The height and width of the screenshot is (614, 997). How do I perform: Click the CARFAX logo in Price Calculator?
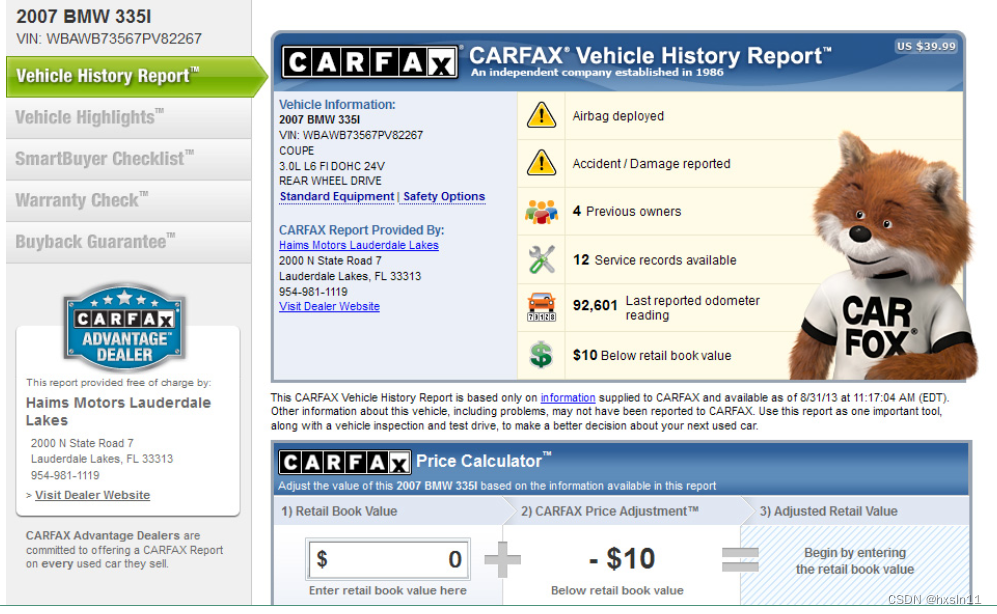pyautogui.click(x=345, y=462)
